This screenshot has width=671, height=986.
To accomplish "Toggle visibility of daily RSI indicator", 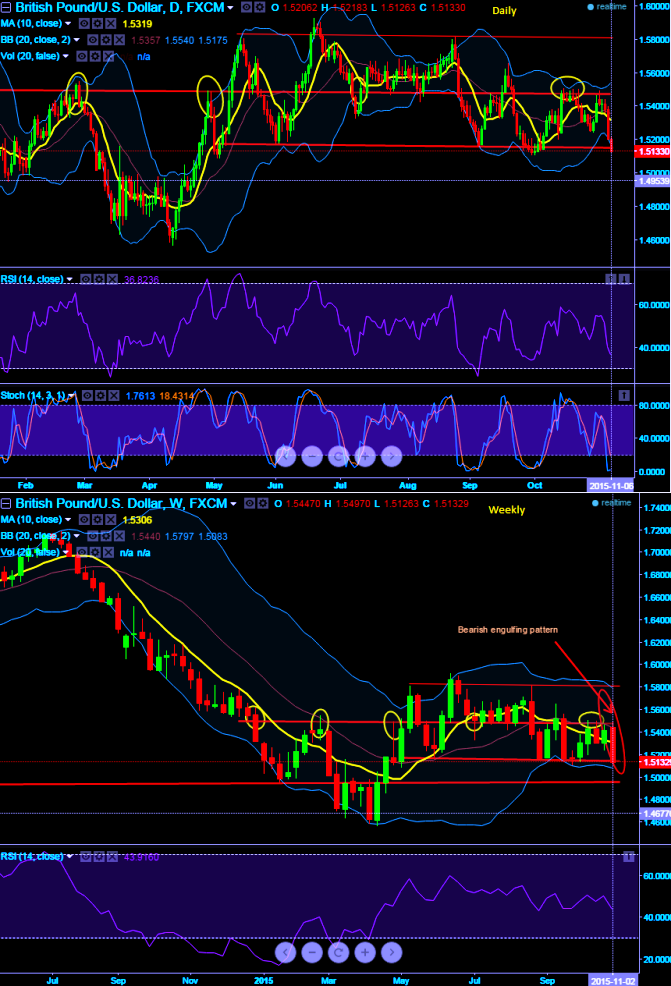I will 86,279.
